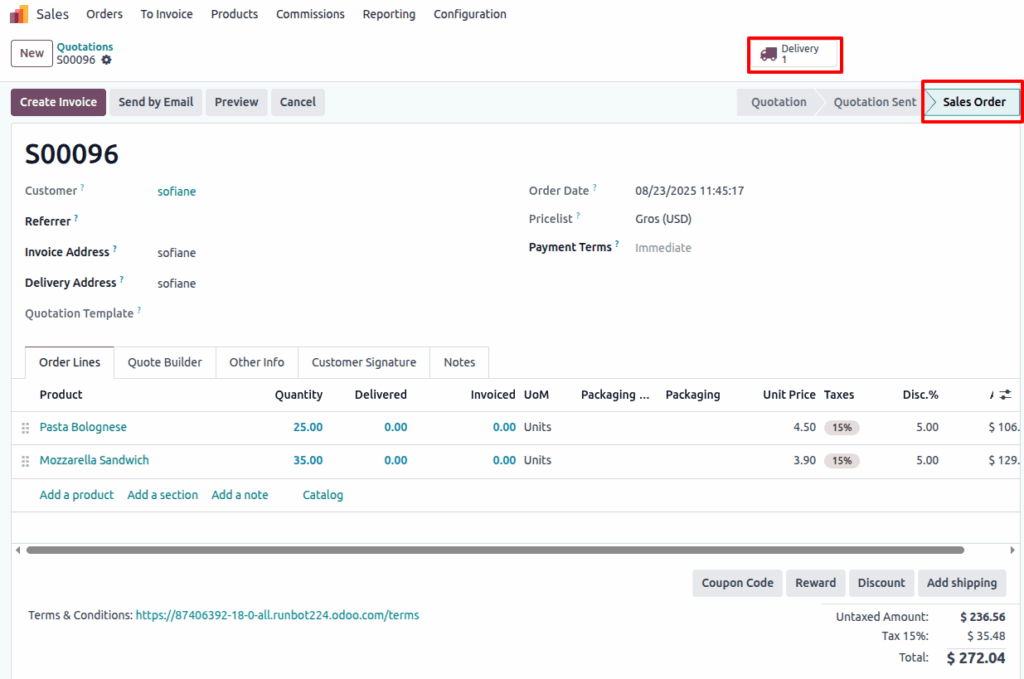This screenshot has width=1024, height=679.
Task: Click Mozzarella Sandwich quantity 35.00
Action: [x=308, y=460]
